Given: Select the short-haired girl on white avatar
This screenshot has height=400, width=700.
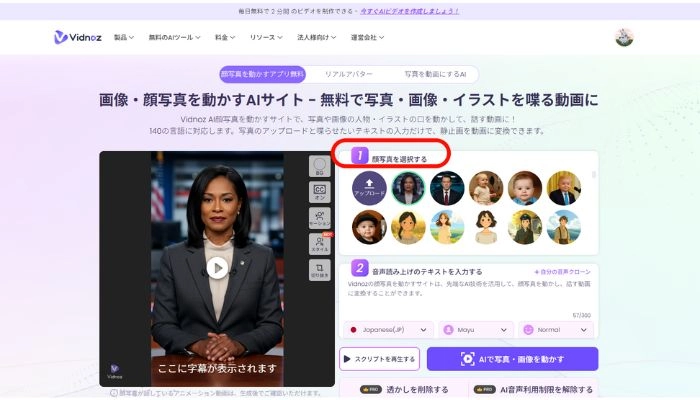Looking at the screenshot, I should (486, 227).
